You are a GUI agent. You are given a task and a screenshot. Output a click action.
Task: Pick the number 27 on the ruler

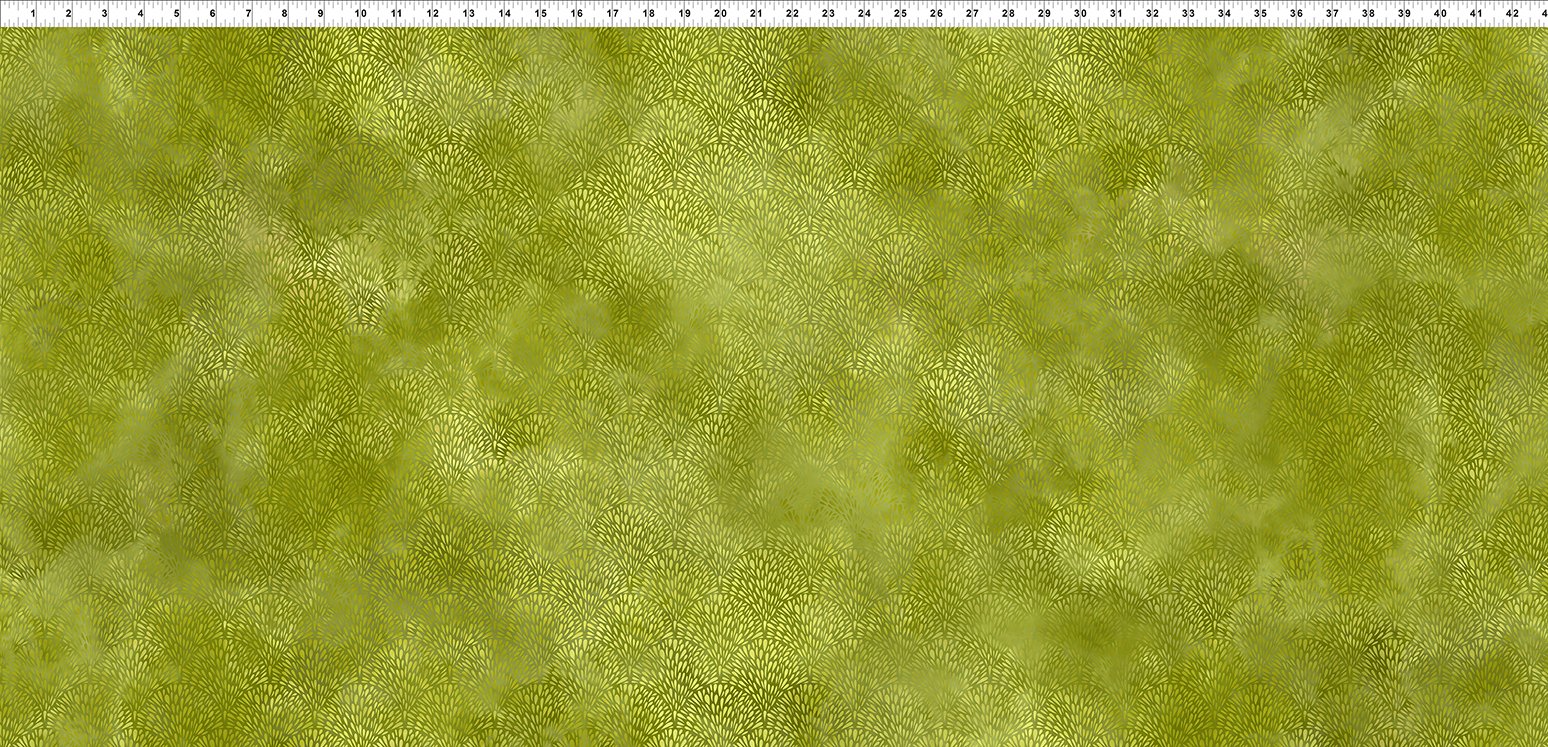(972, 14)
